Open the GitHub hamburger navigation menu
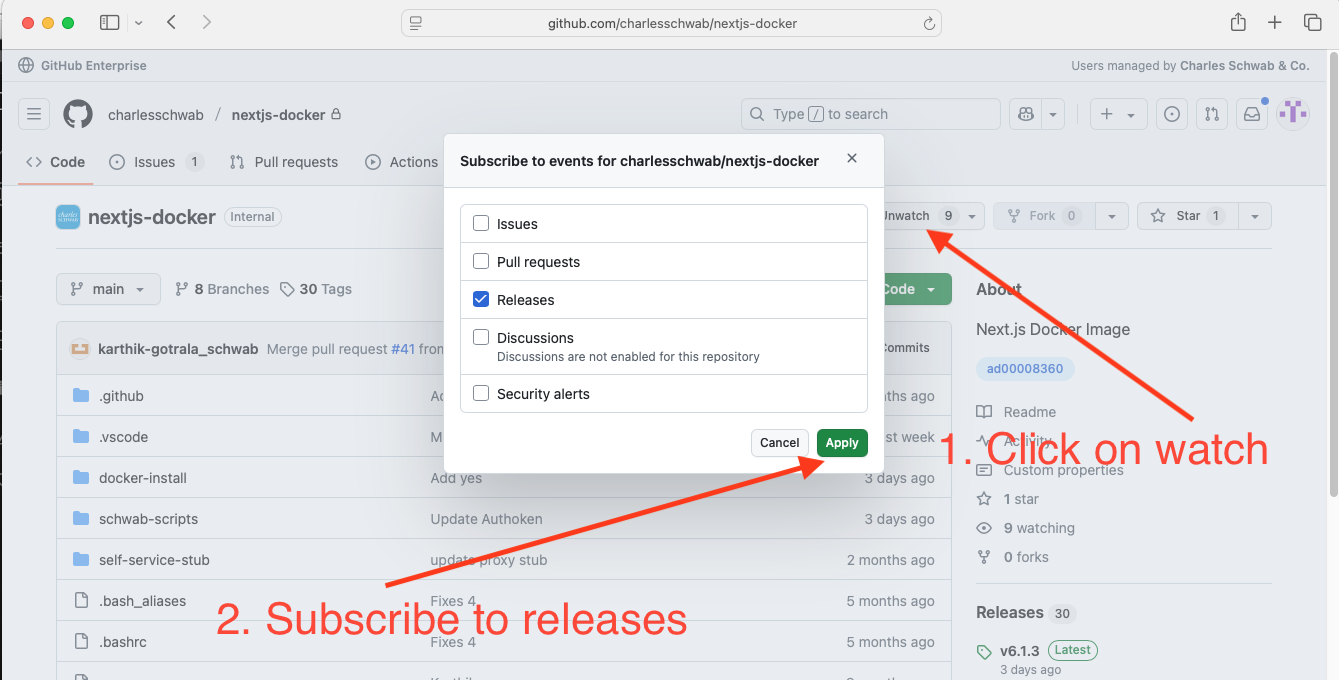Screen dimensions: 1339x680 click(33, 114)
